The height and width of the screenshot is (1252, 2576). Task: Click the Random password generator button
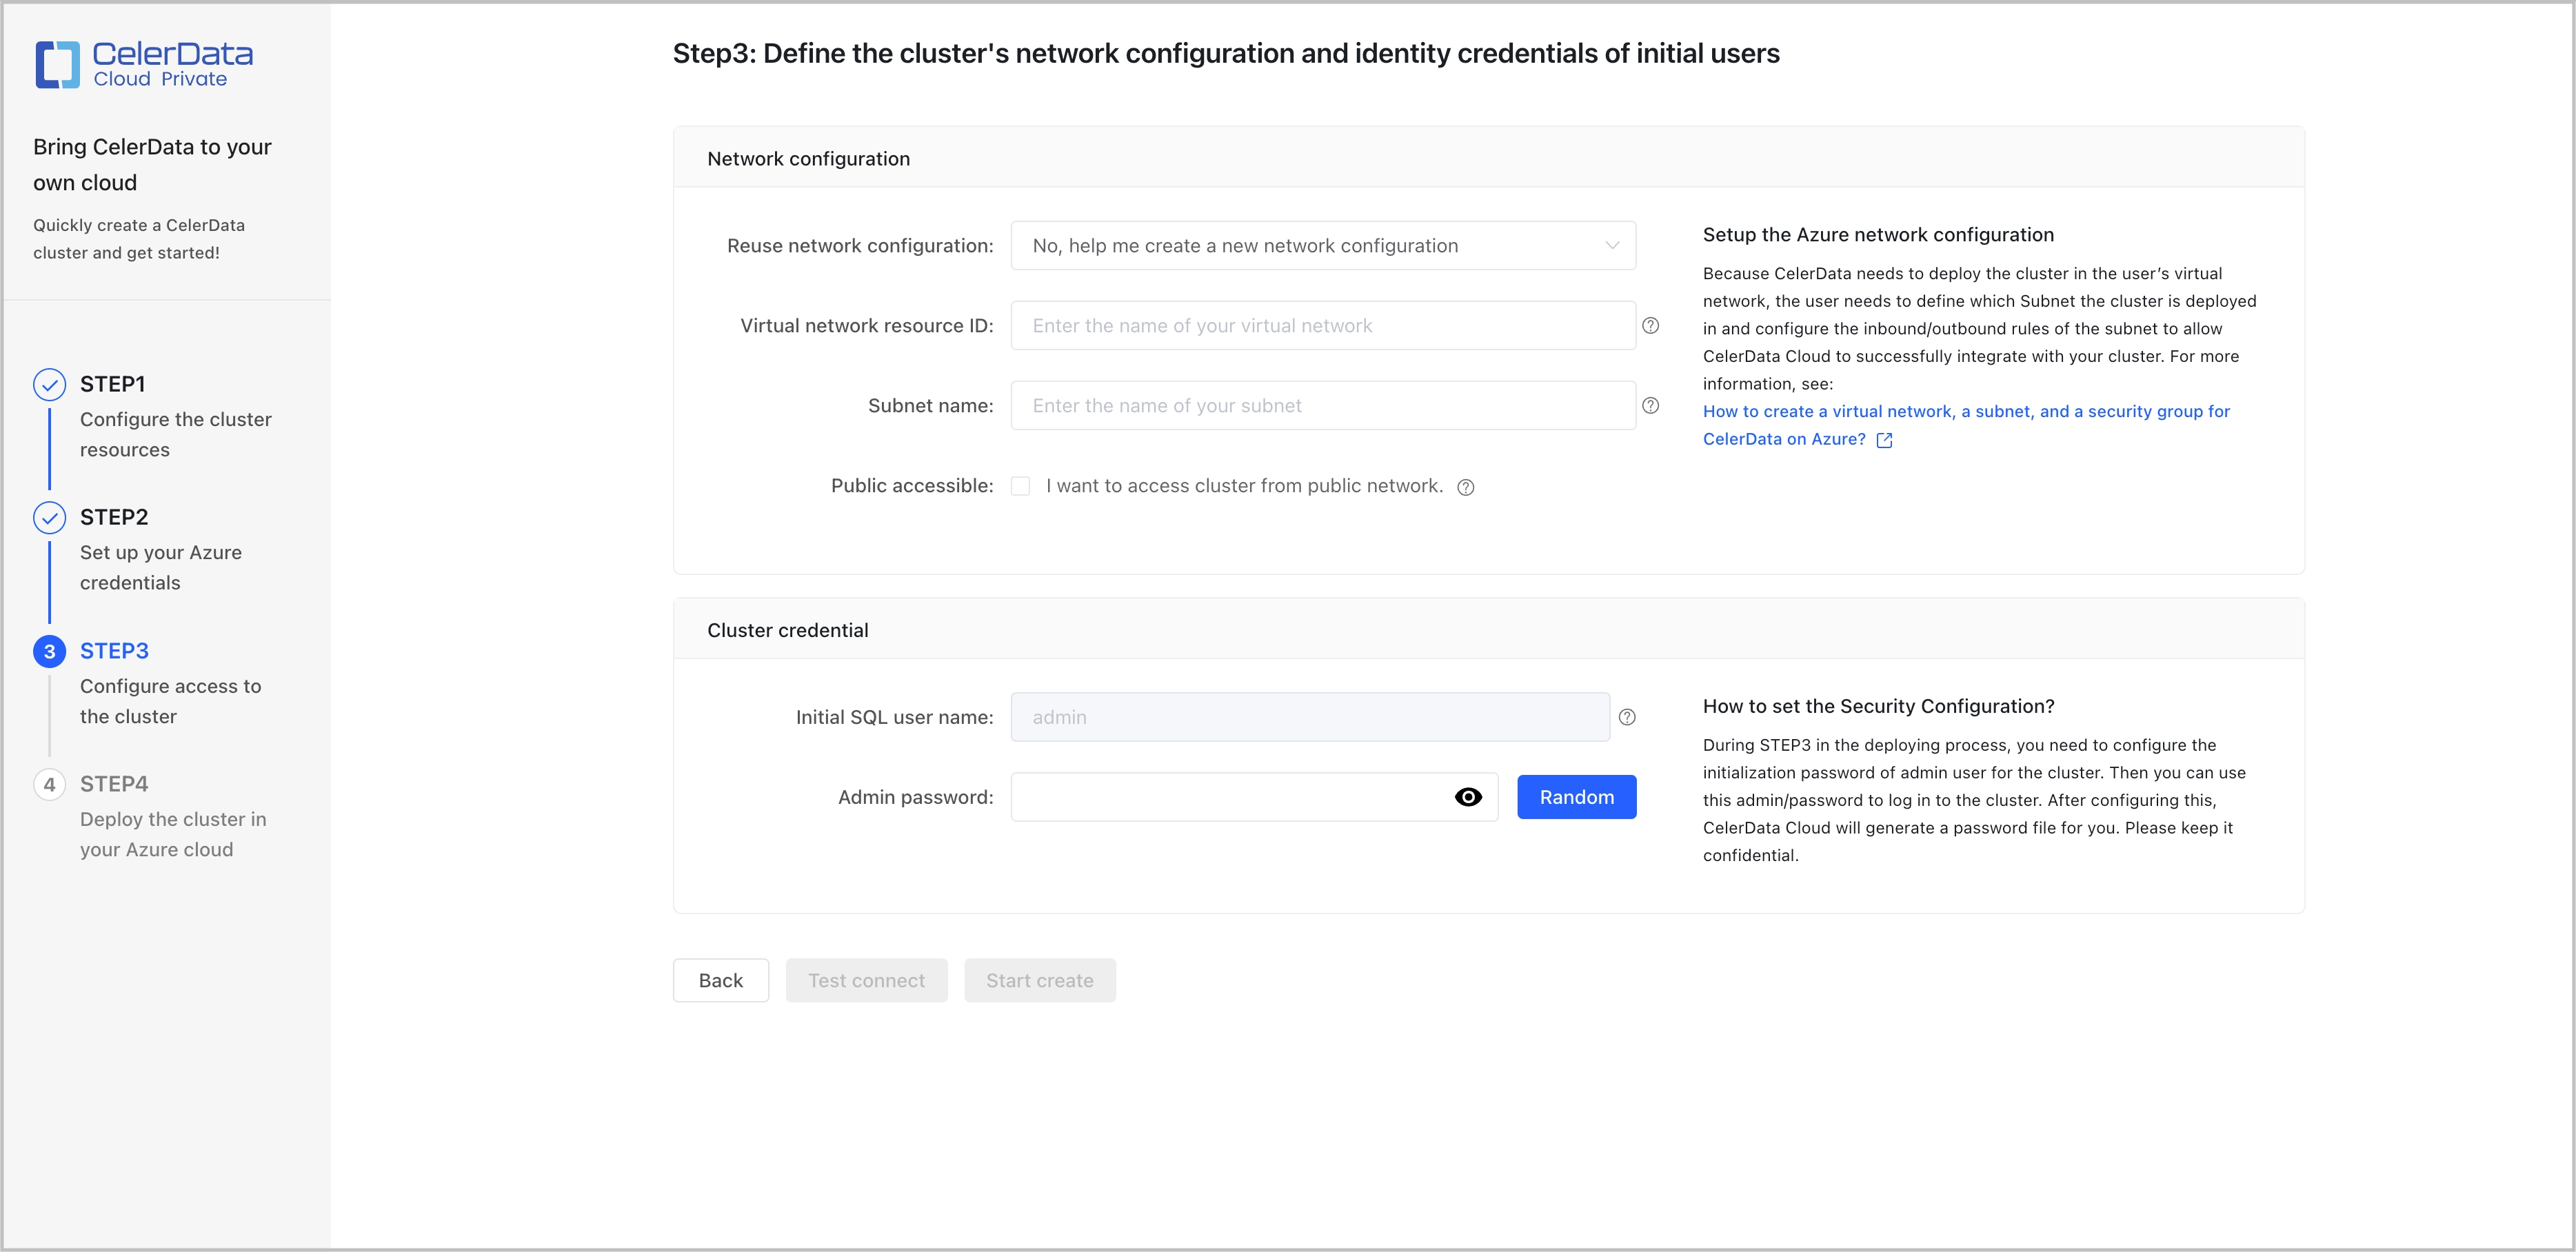(x=1576, y=797)
